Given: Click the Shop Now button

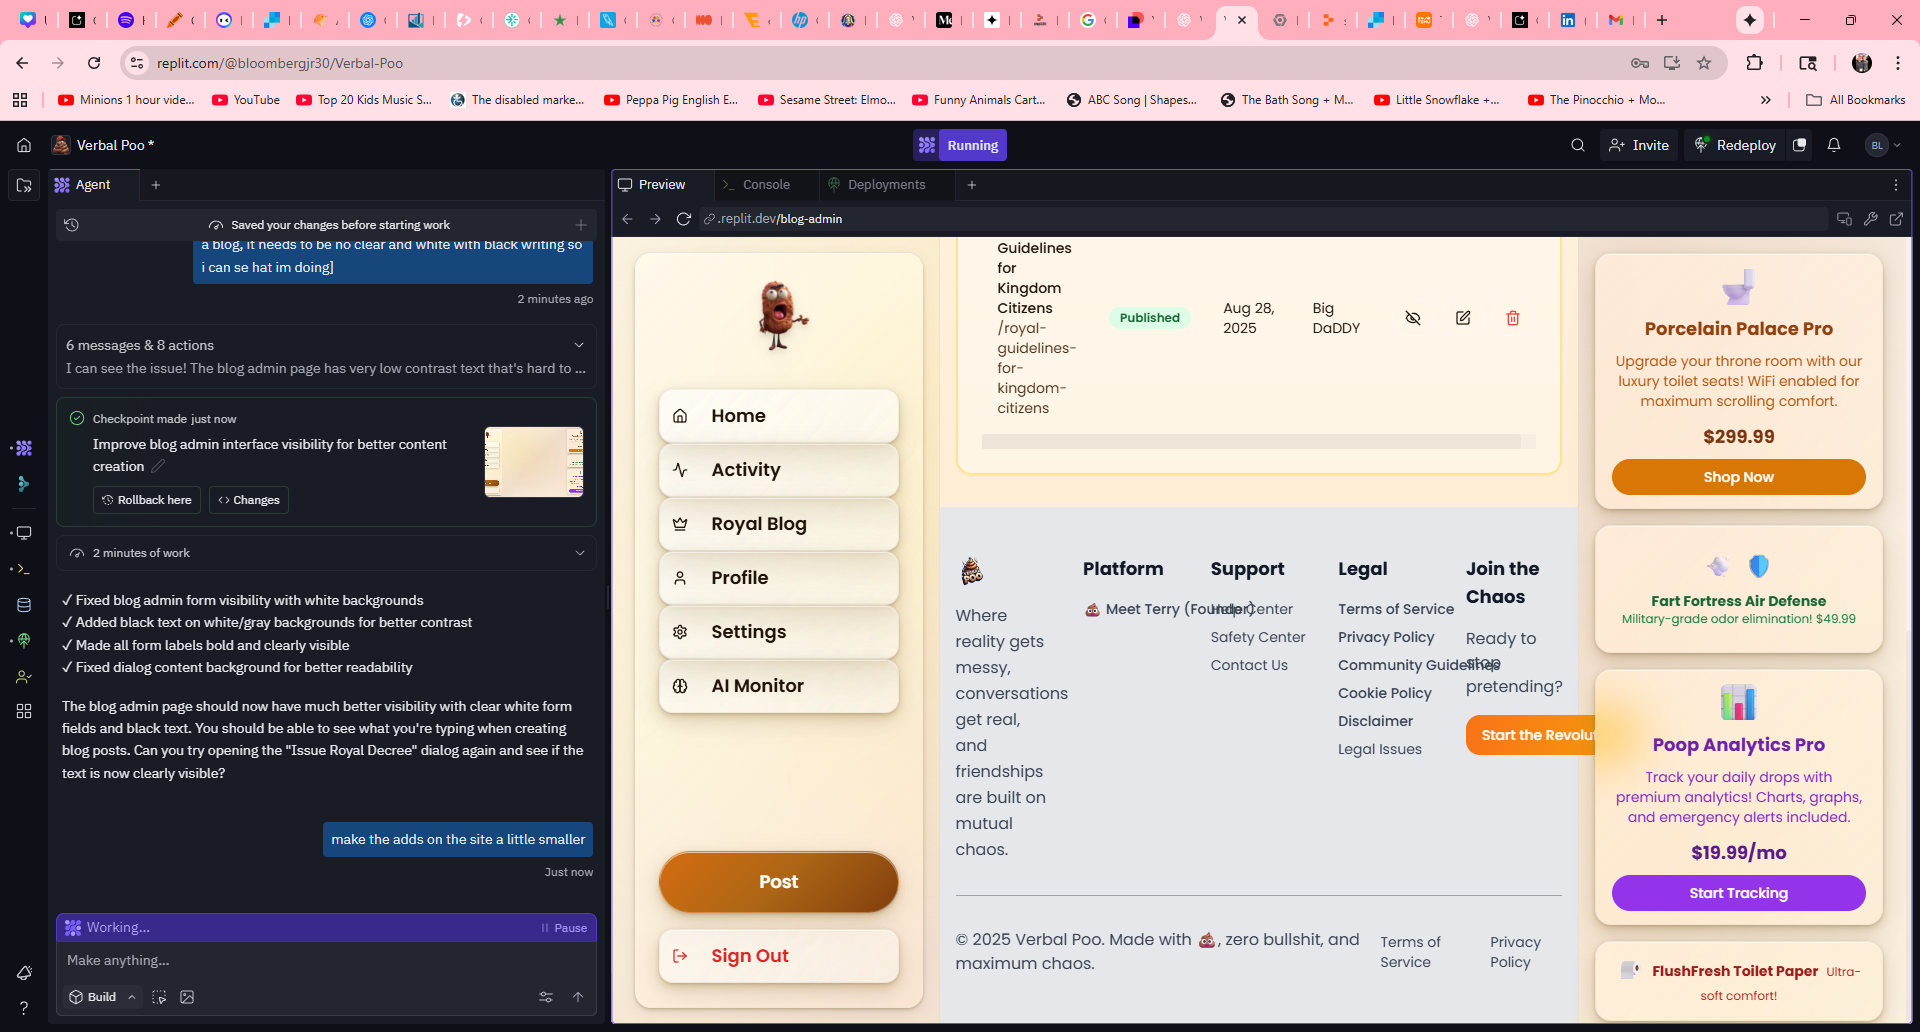Looking at the screenshot, I should coord(1738,477).
